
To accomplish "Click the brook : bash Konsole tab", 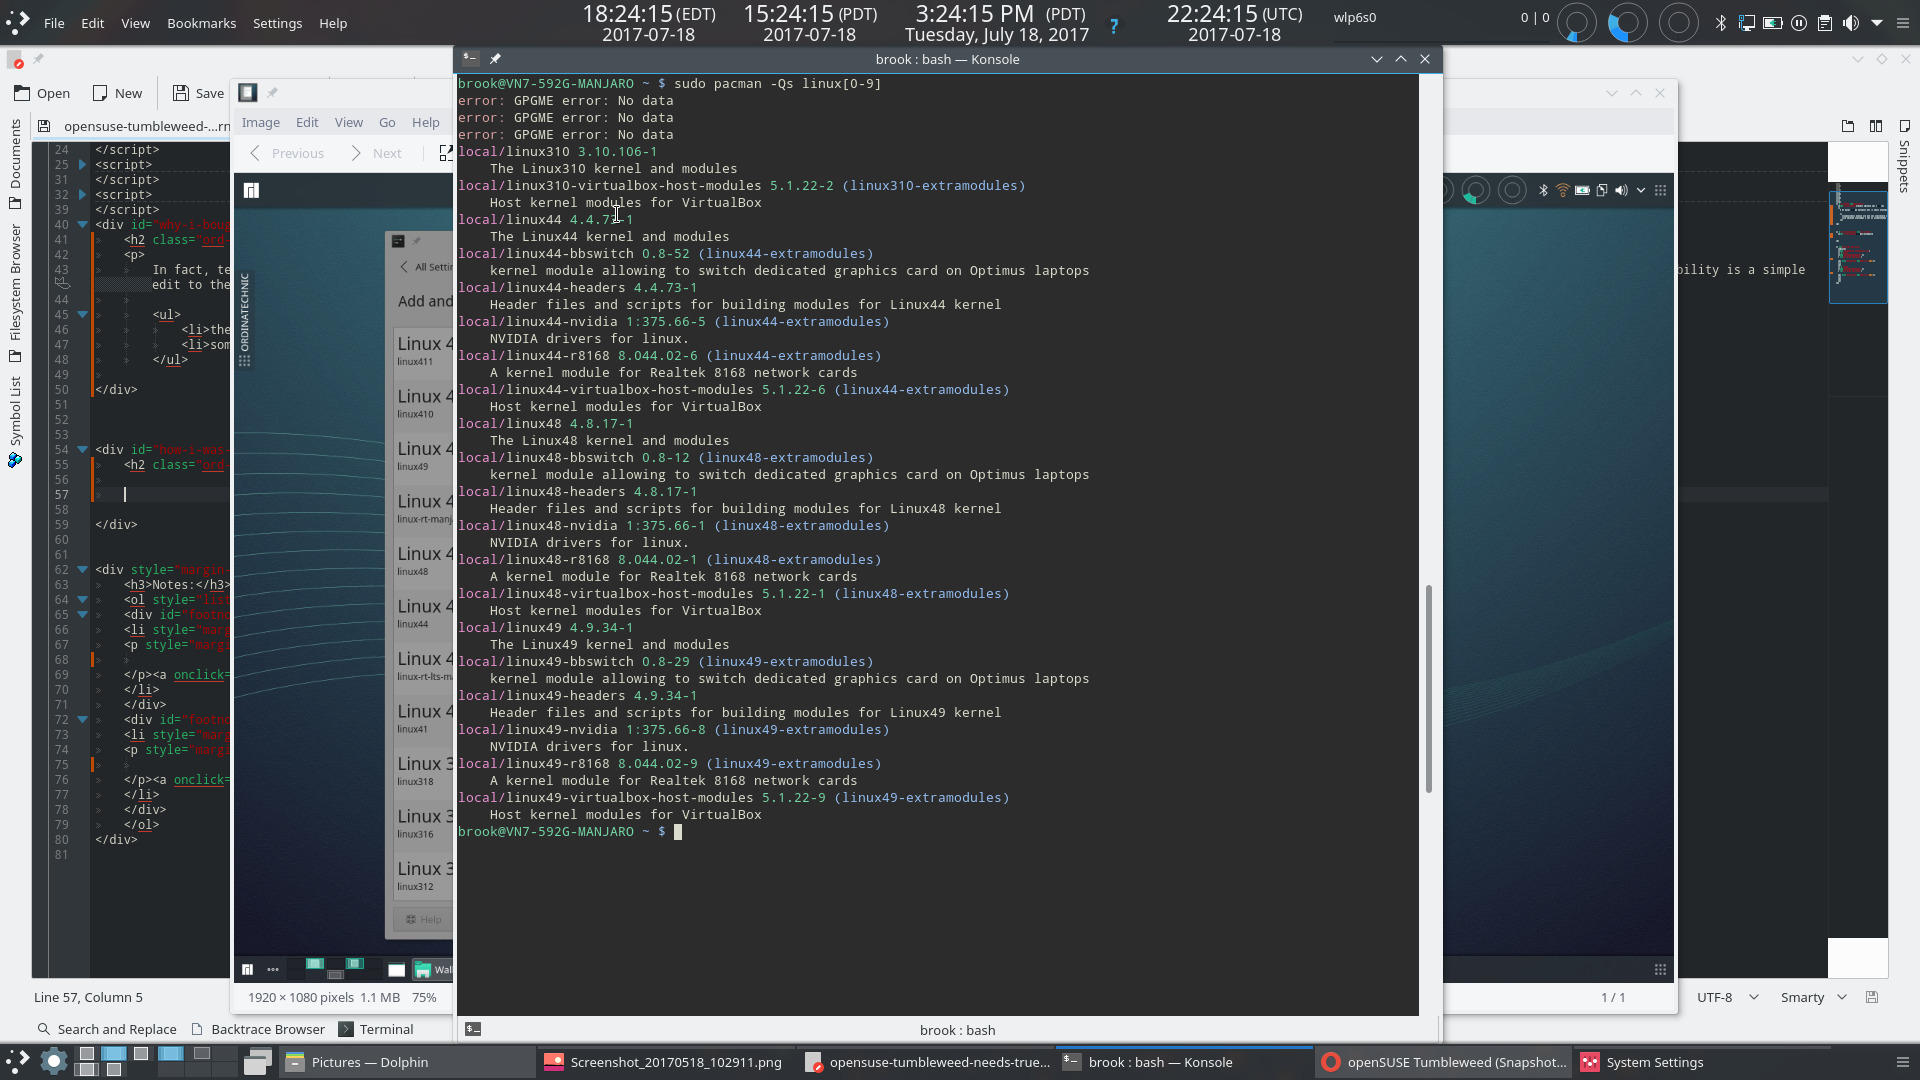I will click(957, 1030).
